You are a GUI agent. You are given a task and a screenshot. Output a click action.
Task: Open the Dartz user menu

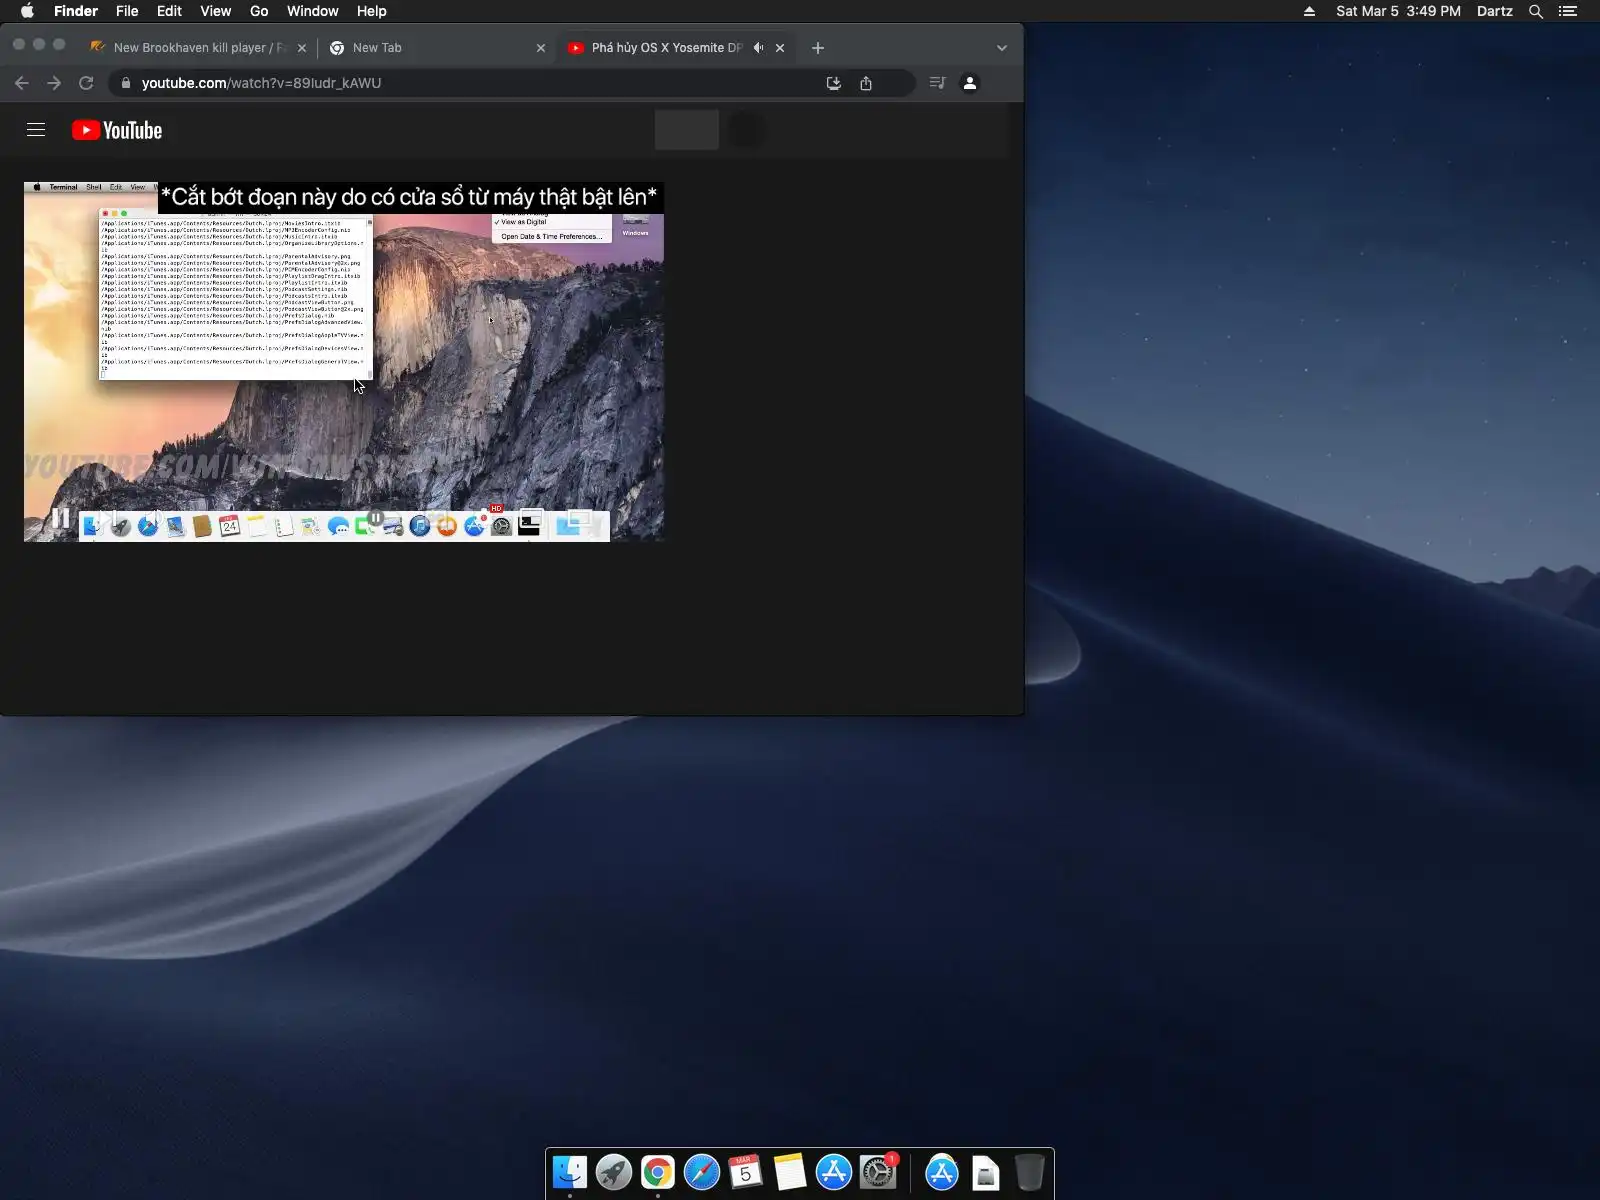(x=1494, y=11)
